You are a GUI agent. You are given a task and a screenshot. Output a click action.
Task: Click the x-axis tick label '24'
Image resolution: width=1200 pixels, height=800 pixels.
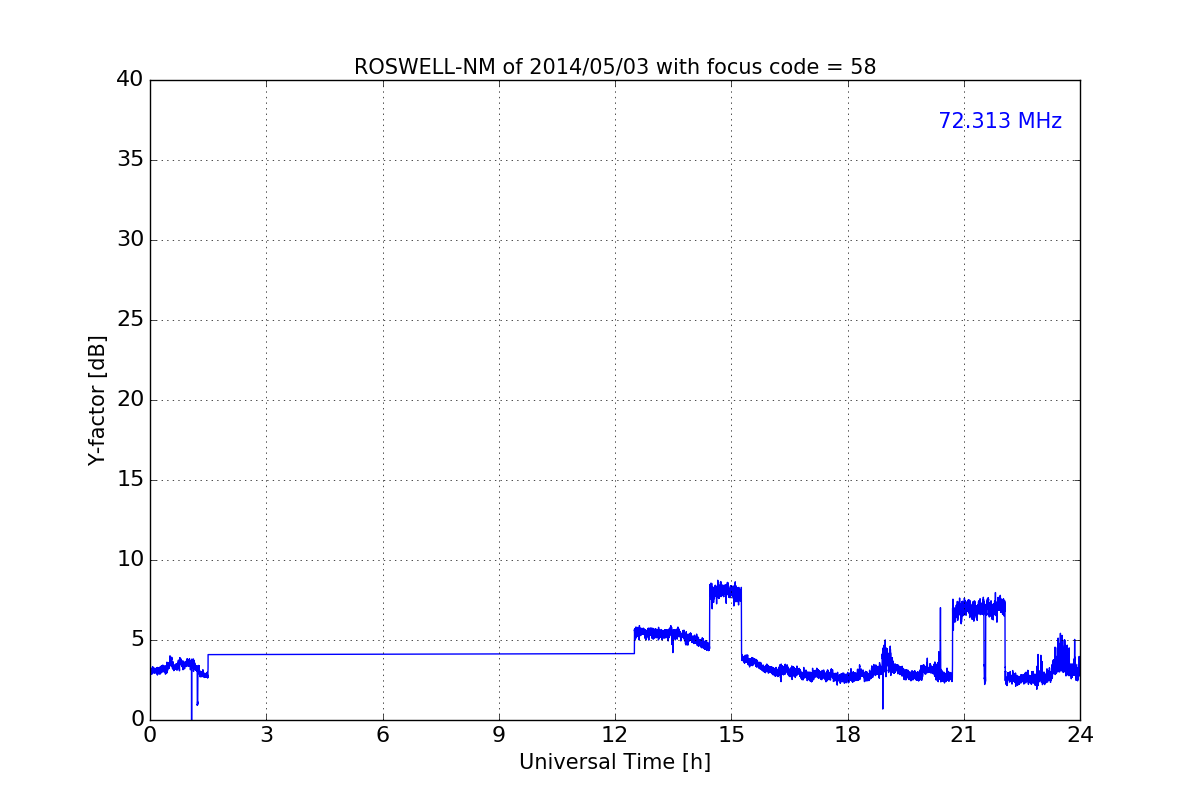(1080, 735)
